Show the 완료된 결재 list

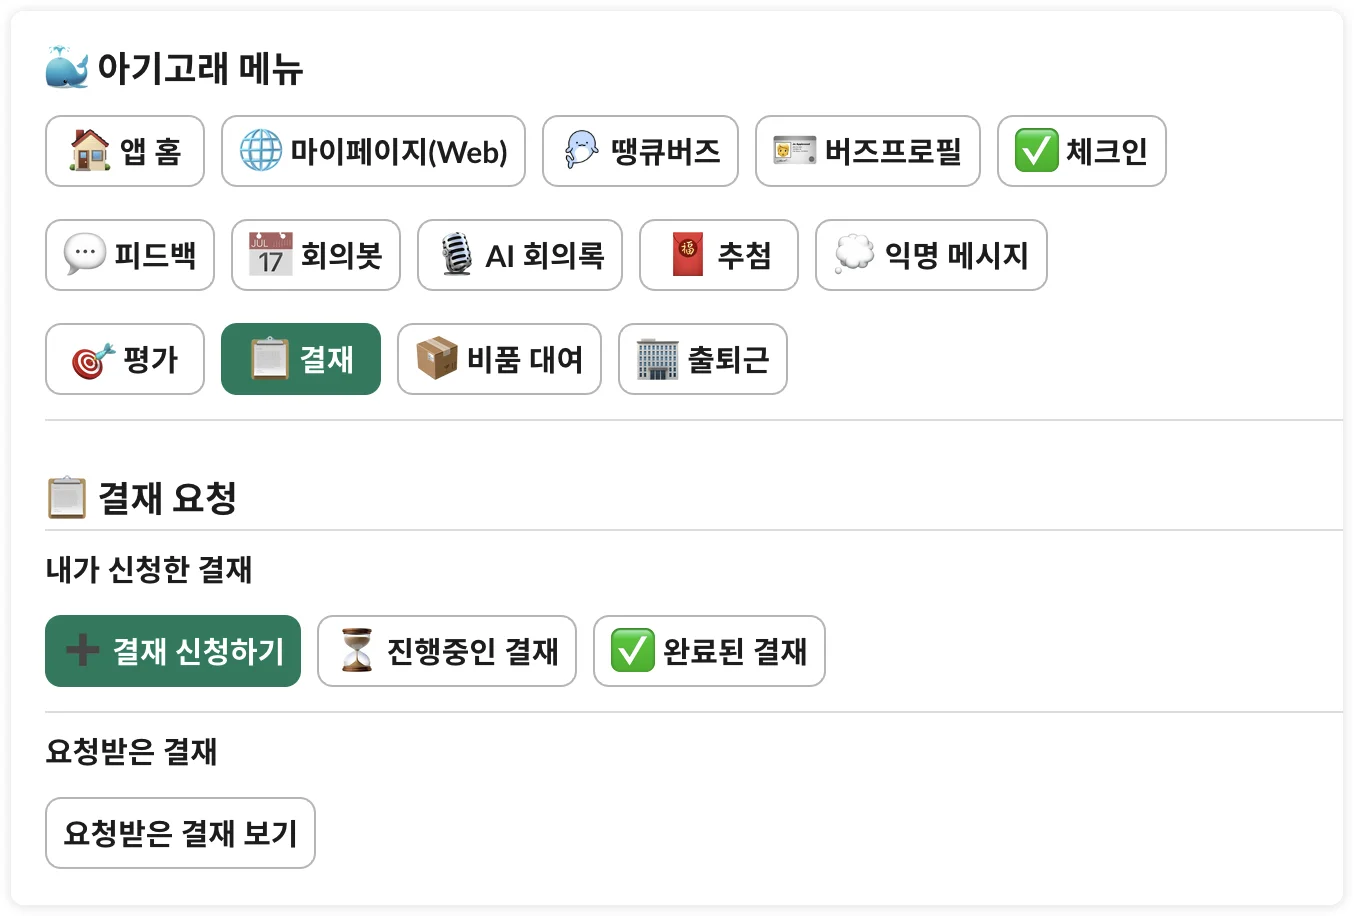coord(709,651)
